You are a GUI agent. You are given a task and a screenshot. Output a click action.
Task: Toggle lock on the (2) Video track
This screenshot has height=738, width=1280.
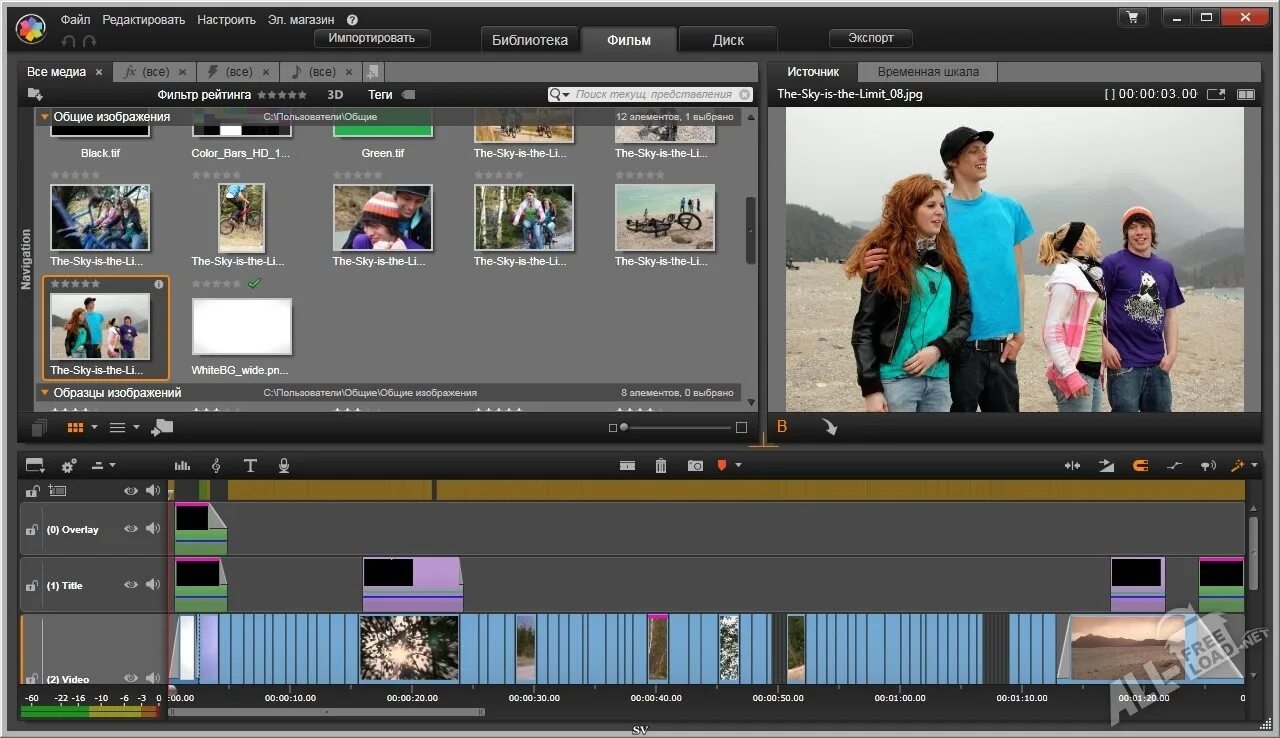coord(32,678)
